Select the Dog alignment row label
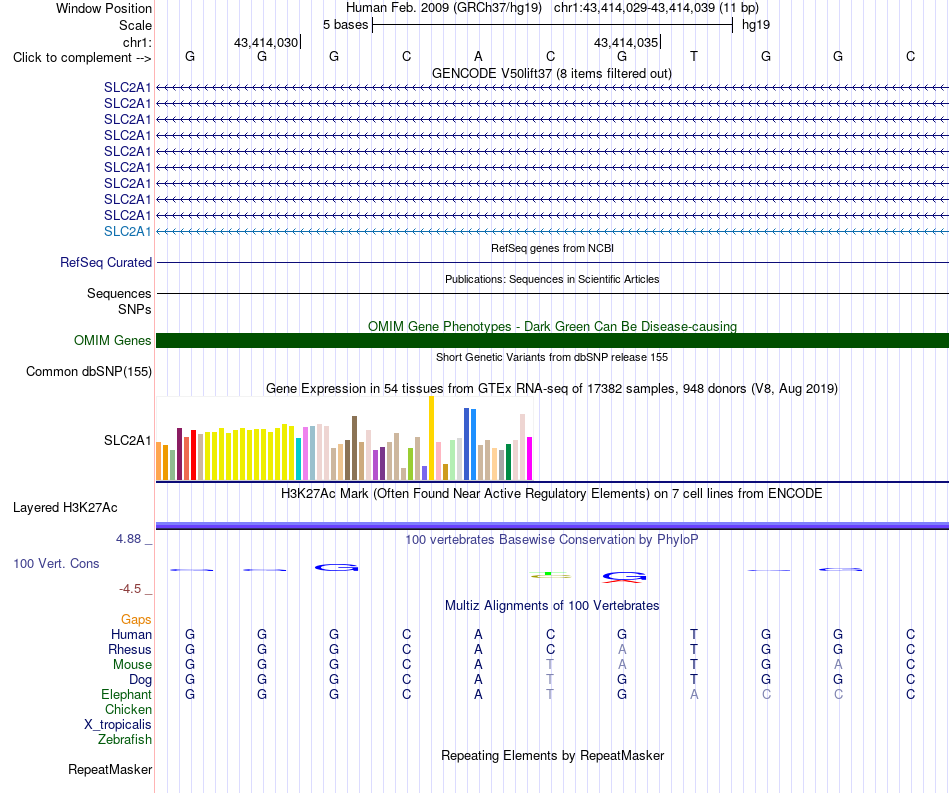This screenshot has width=950, height=793. [x=140, y=680]
